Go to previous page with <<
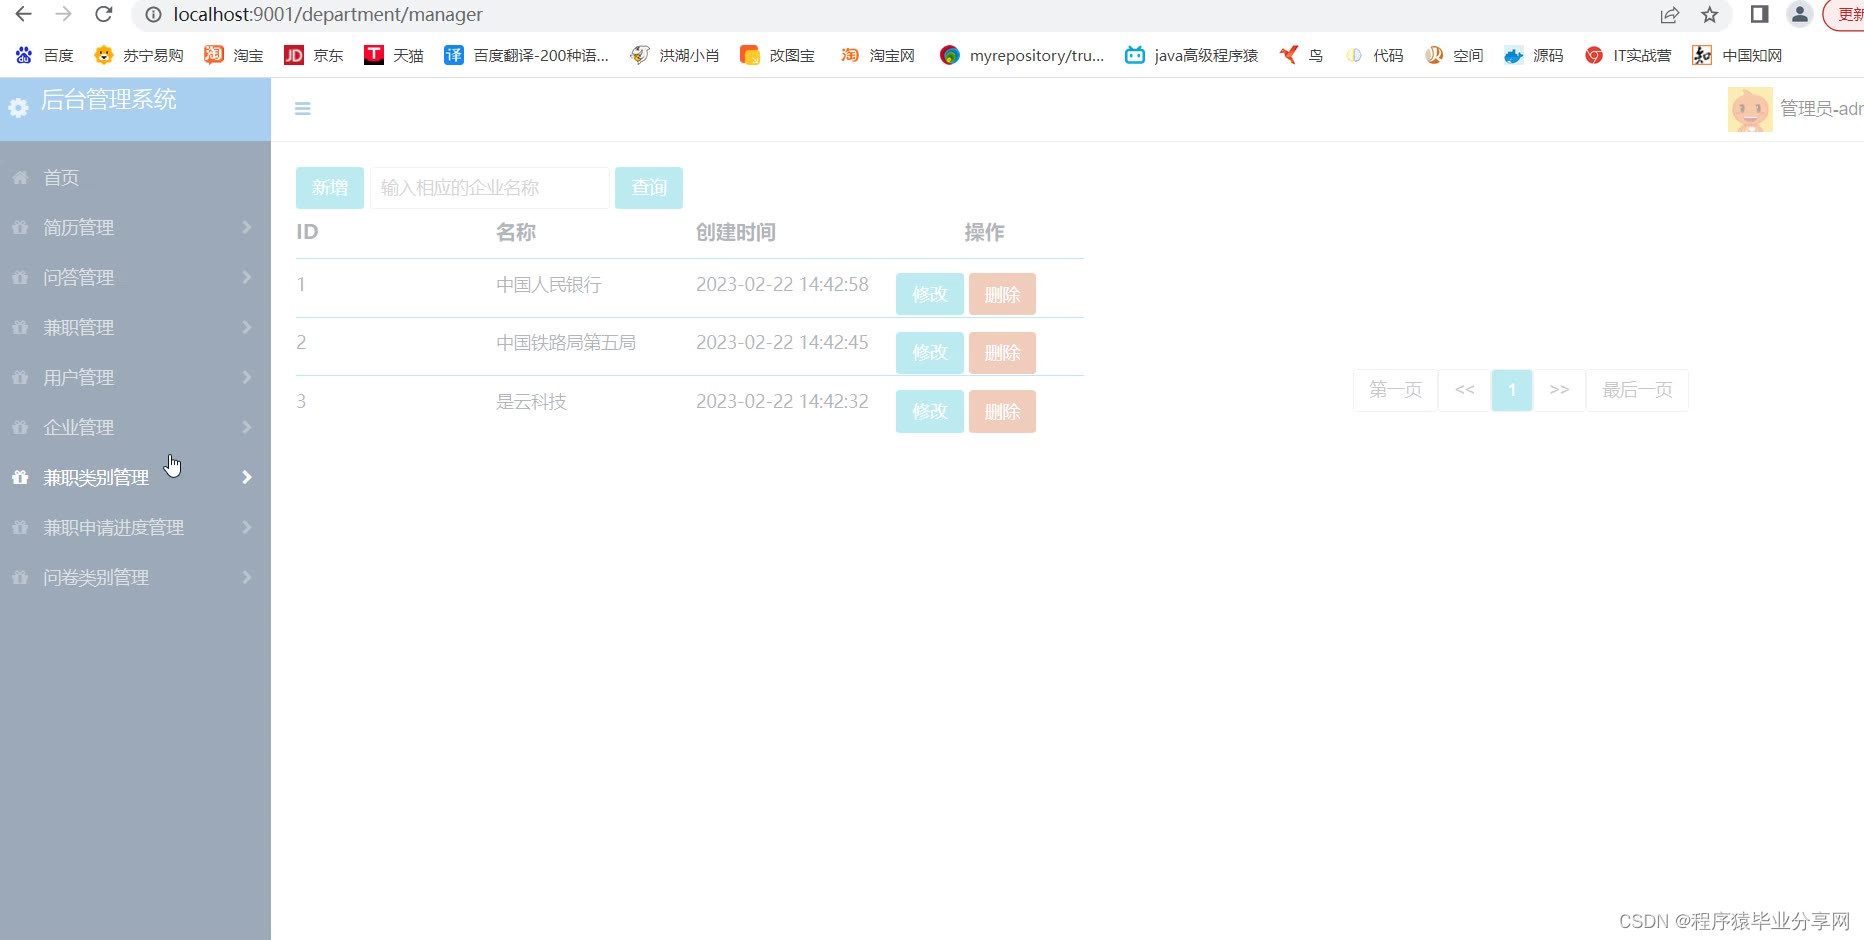Viewport: 1864px width, 940px height. tap(1465, 390)
